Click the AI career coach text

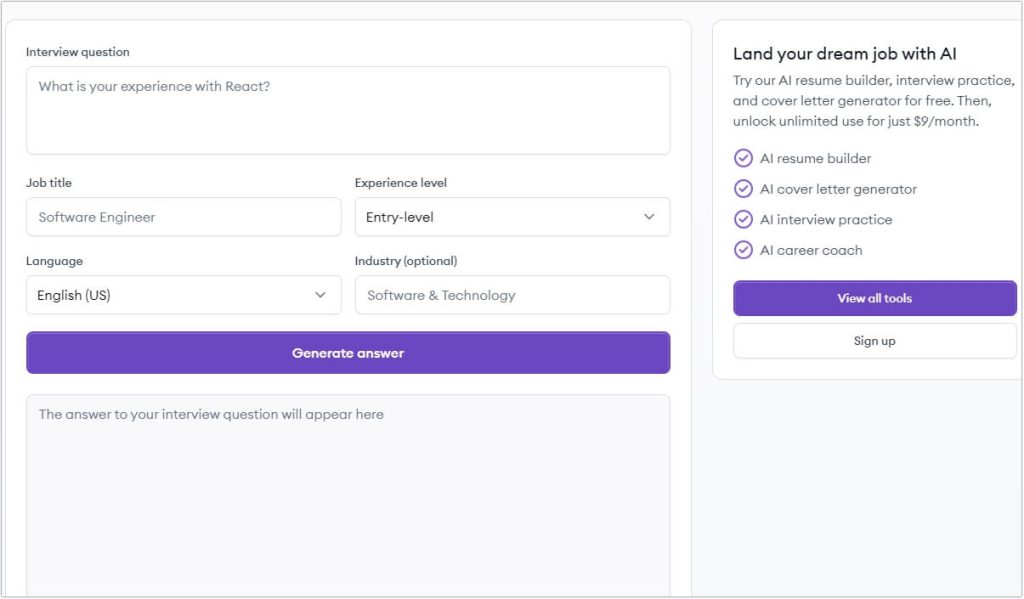(x=811, y=250)
